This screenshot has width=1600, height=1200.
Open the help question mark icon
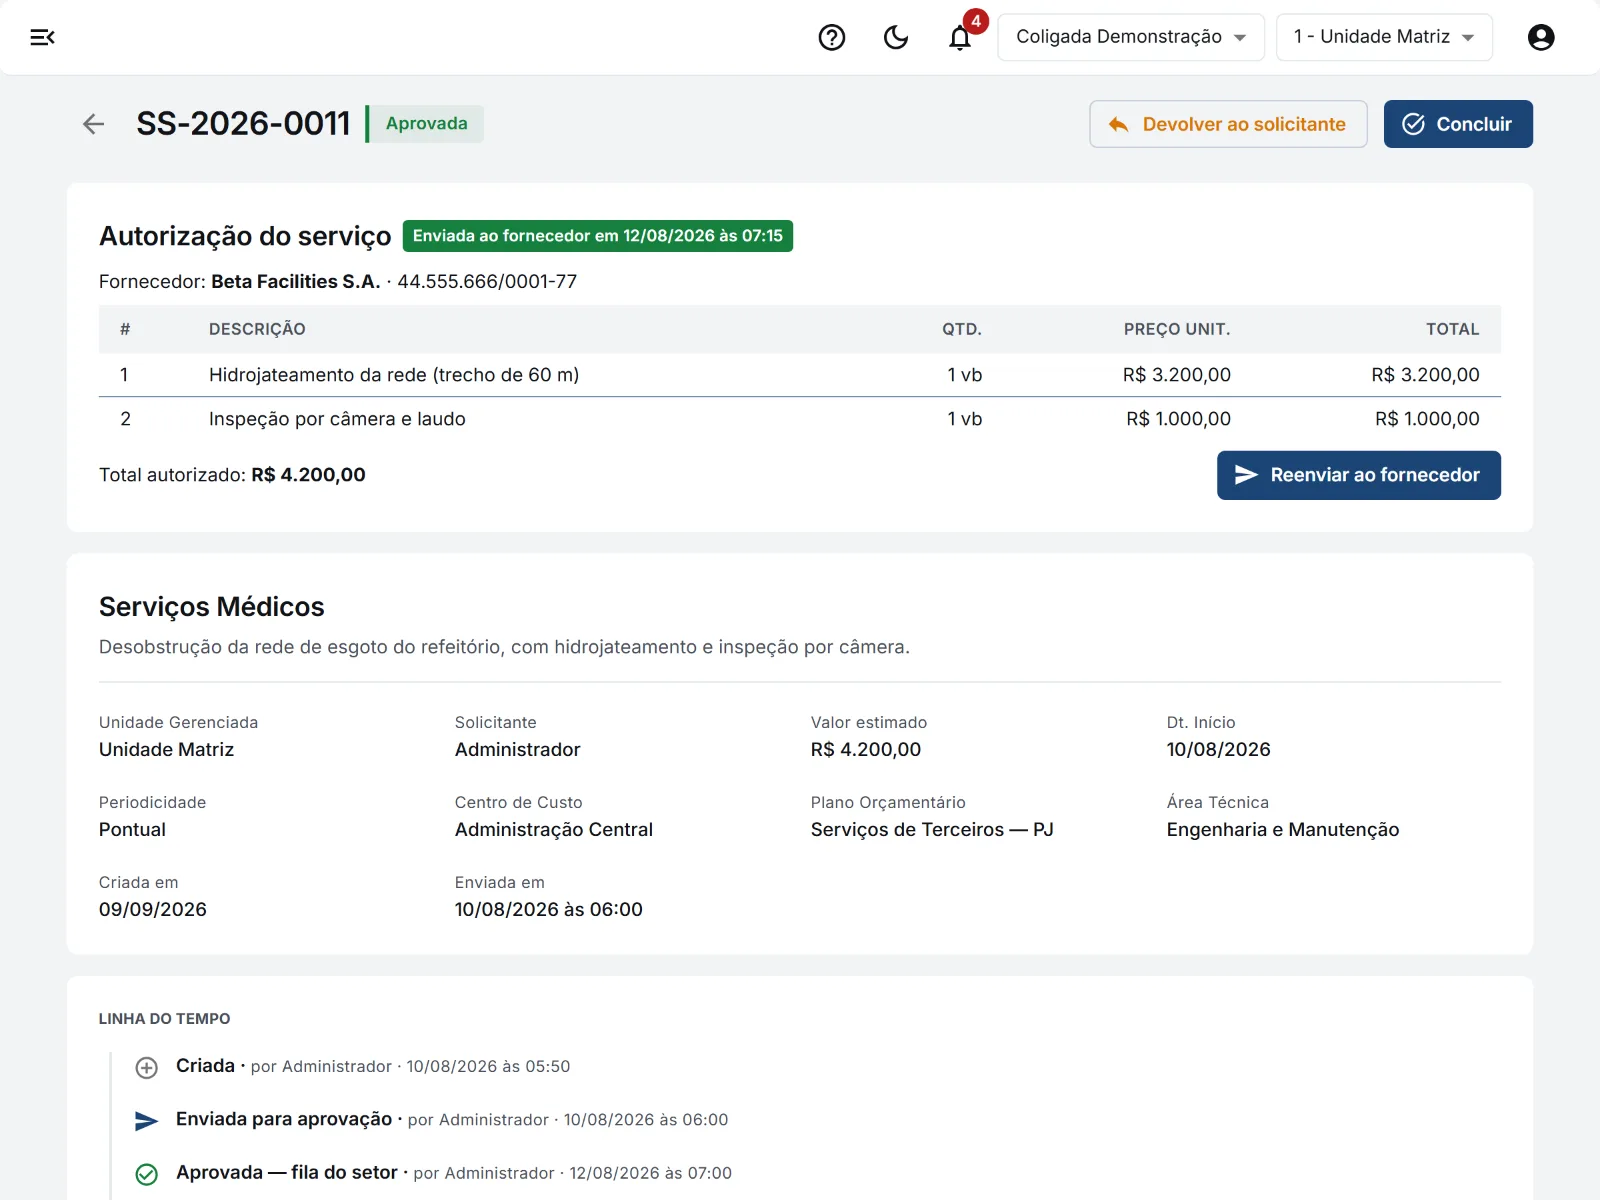pos(832,37)
